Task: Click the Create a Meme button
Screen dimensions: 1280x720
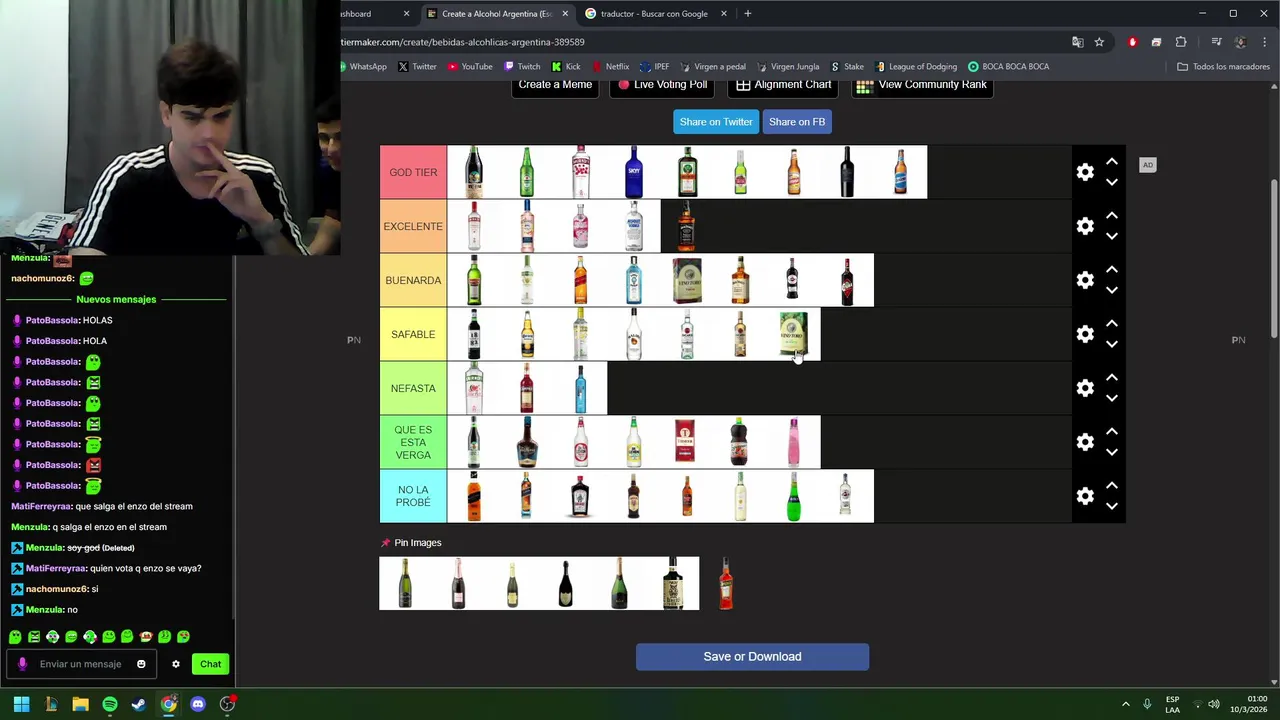Action: click(555, 85)
